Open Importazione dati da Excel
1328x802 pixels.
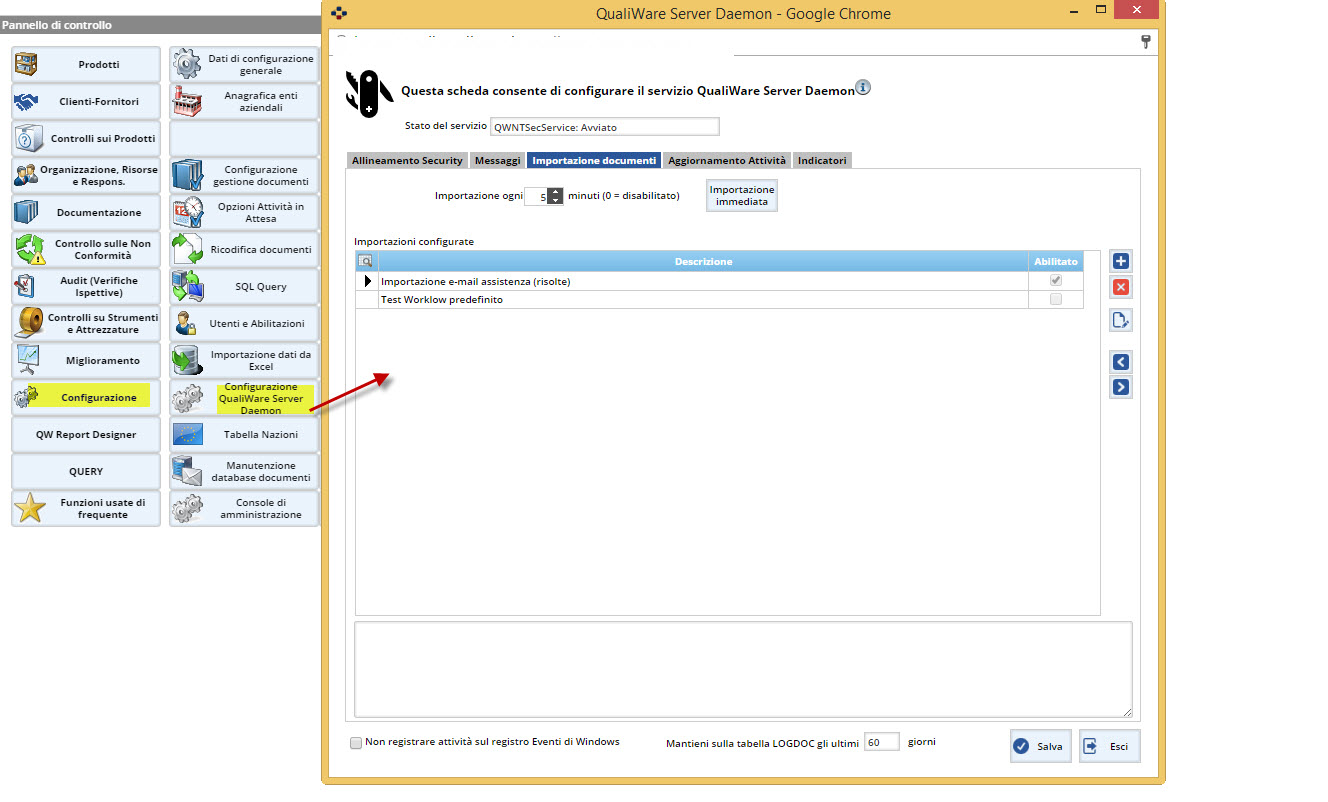(x=244, y=361)
